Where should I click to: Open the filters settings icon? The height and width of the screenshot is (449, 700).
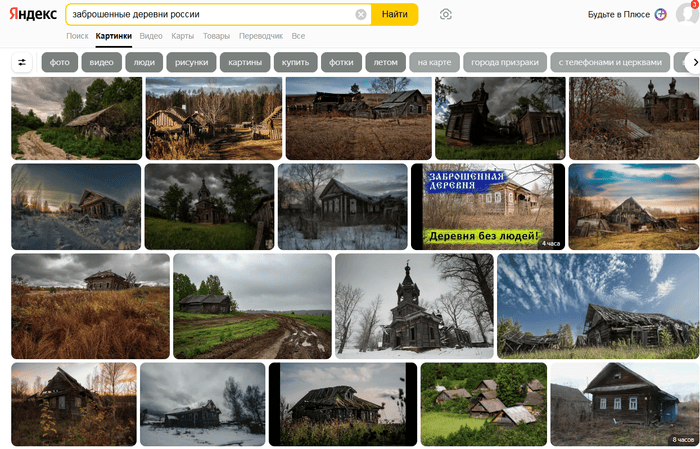(22, 62)
